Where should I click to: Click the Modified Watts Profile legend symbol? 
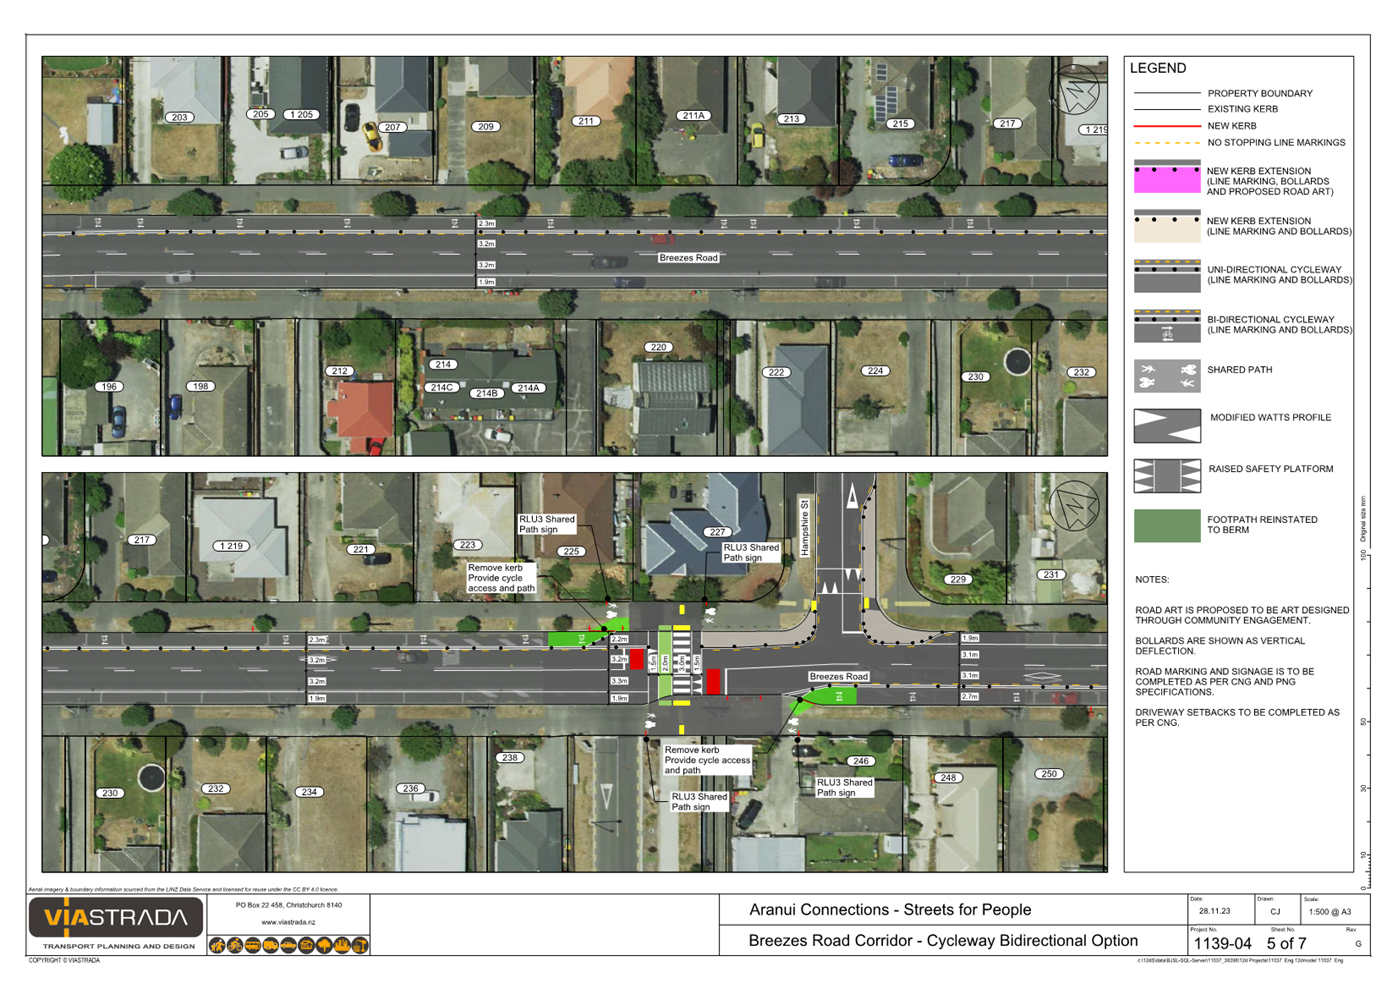point(1166,426)
